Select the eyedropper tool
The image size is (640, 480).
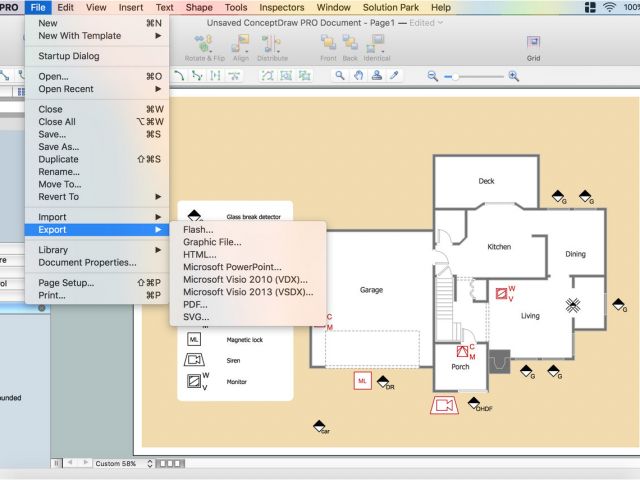pyautogui.click(x=393, y=76)
